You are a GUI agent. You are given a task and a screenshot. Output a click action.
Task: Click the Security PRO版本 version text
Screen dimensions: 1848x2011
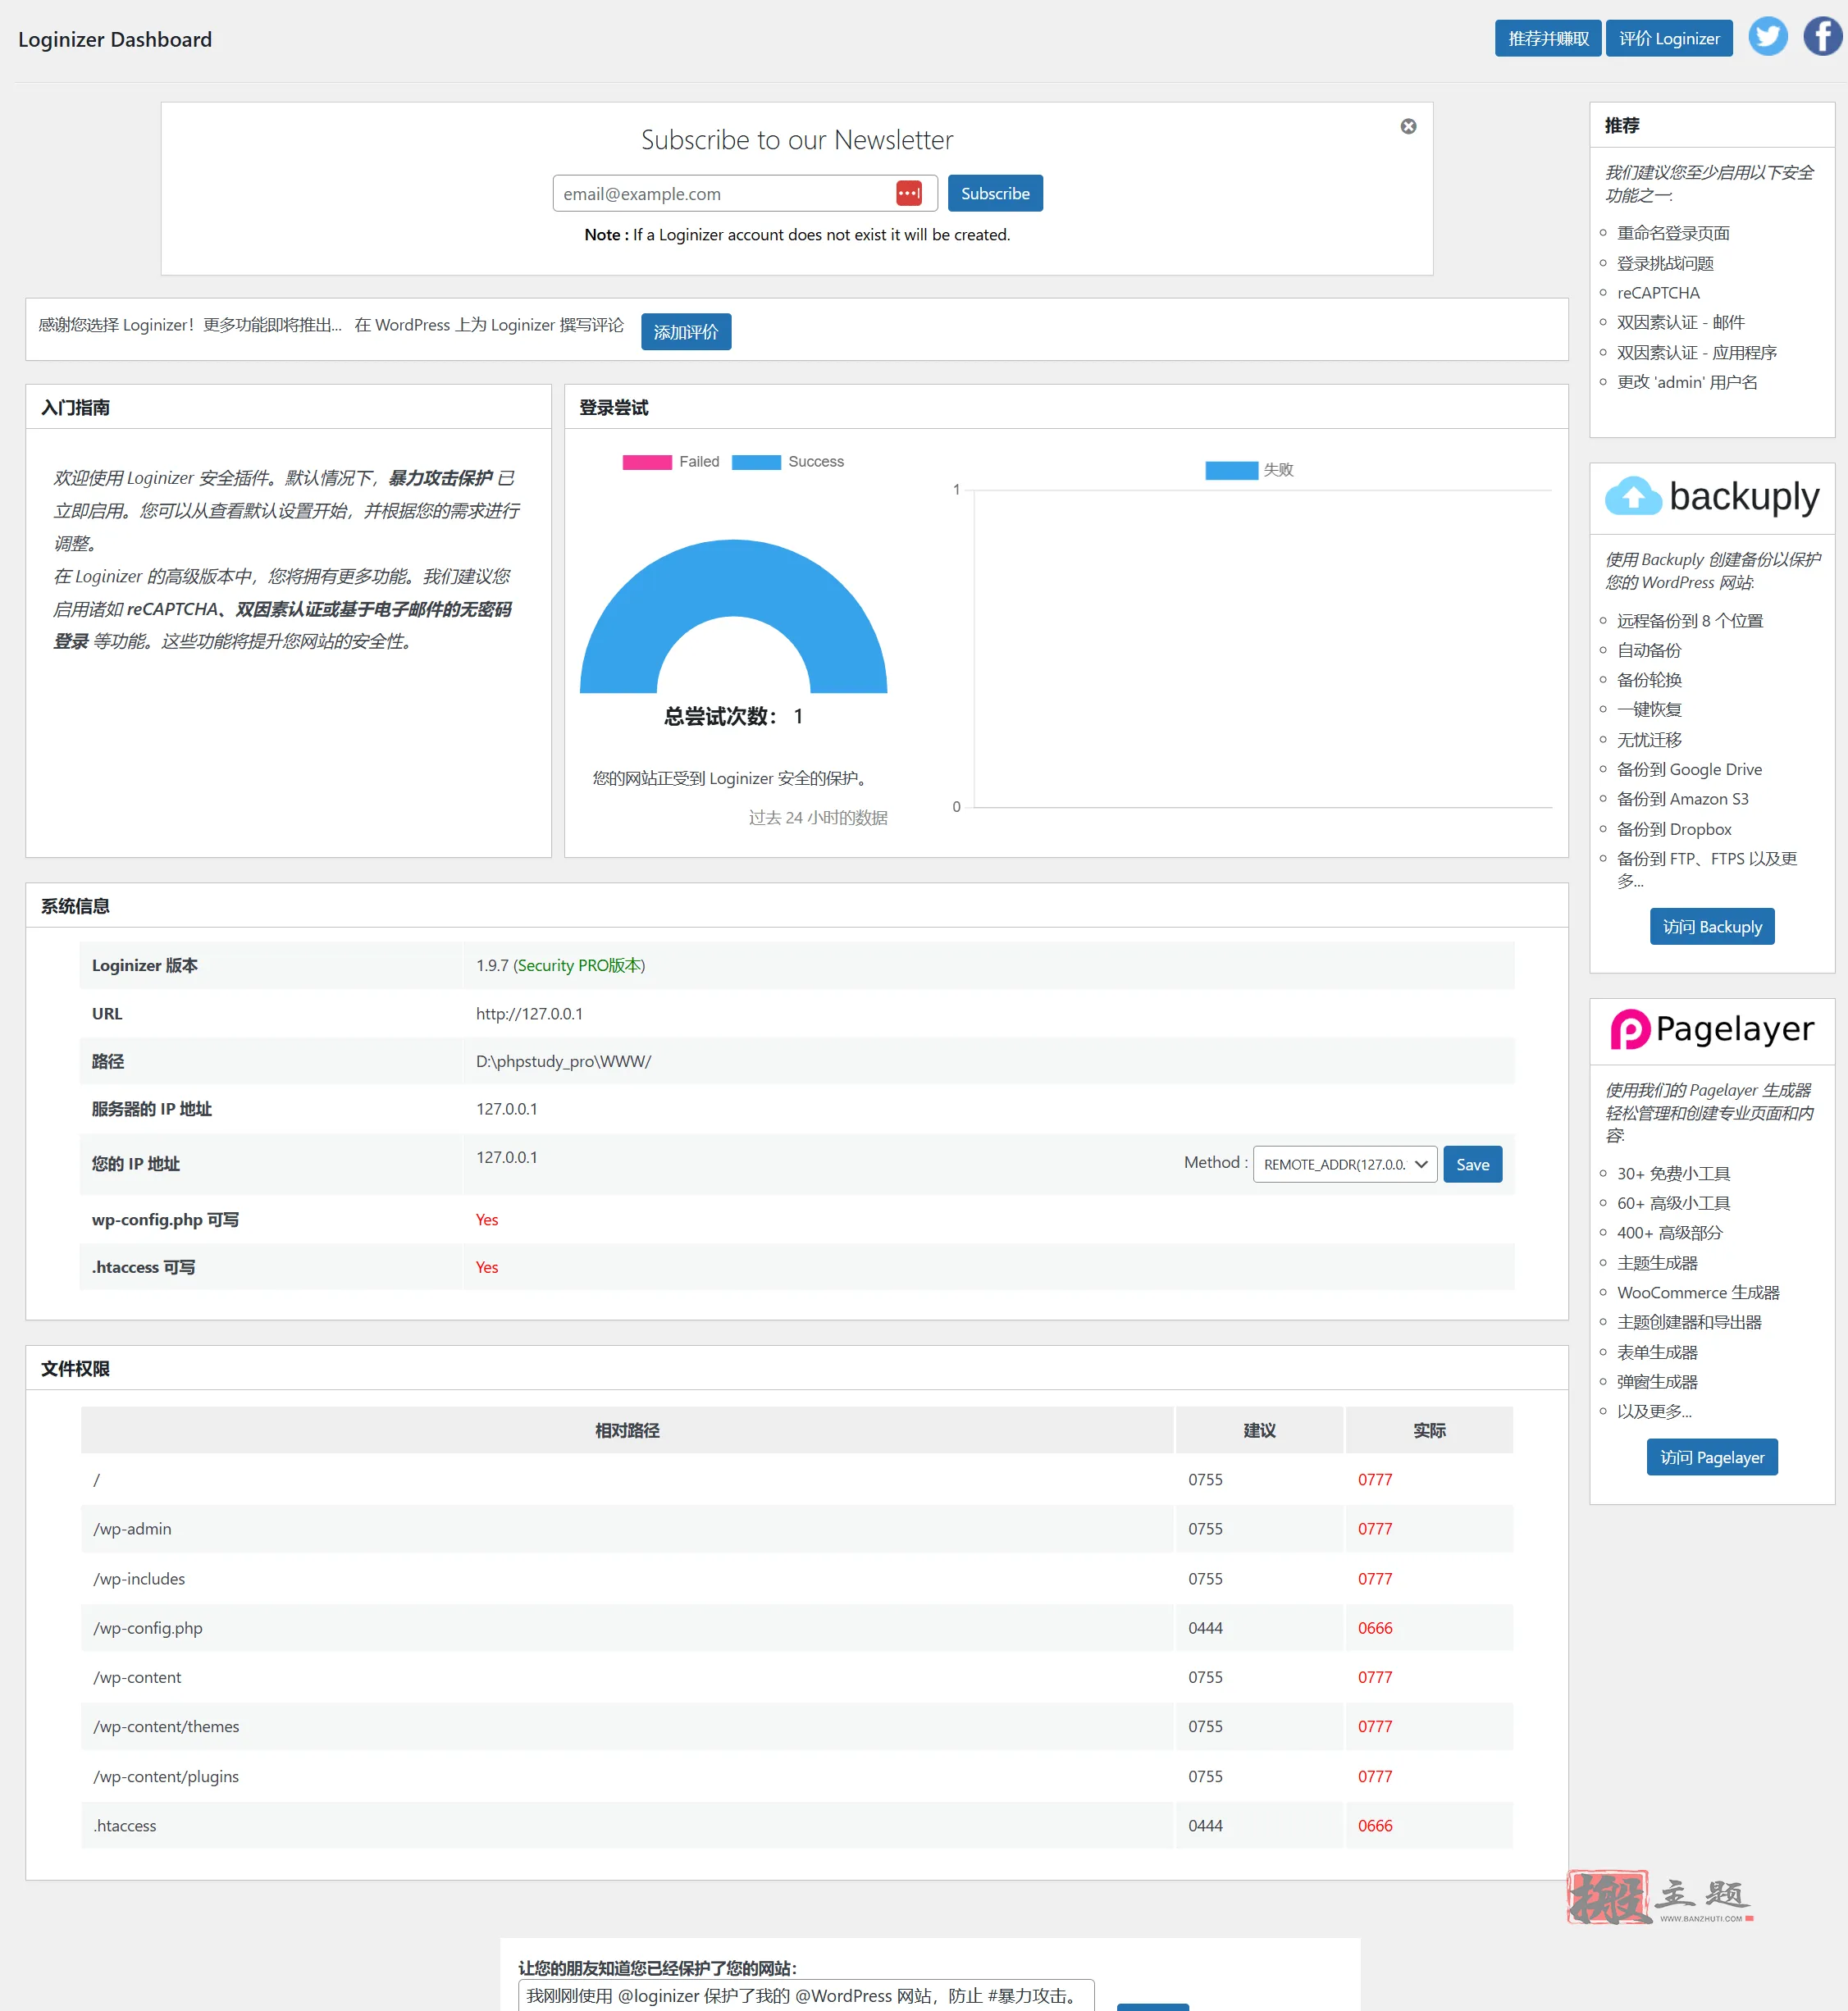(x=579, y=965)
